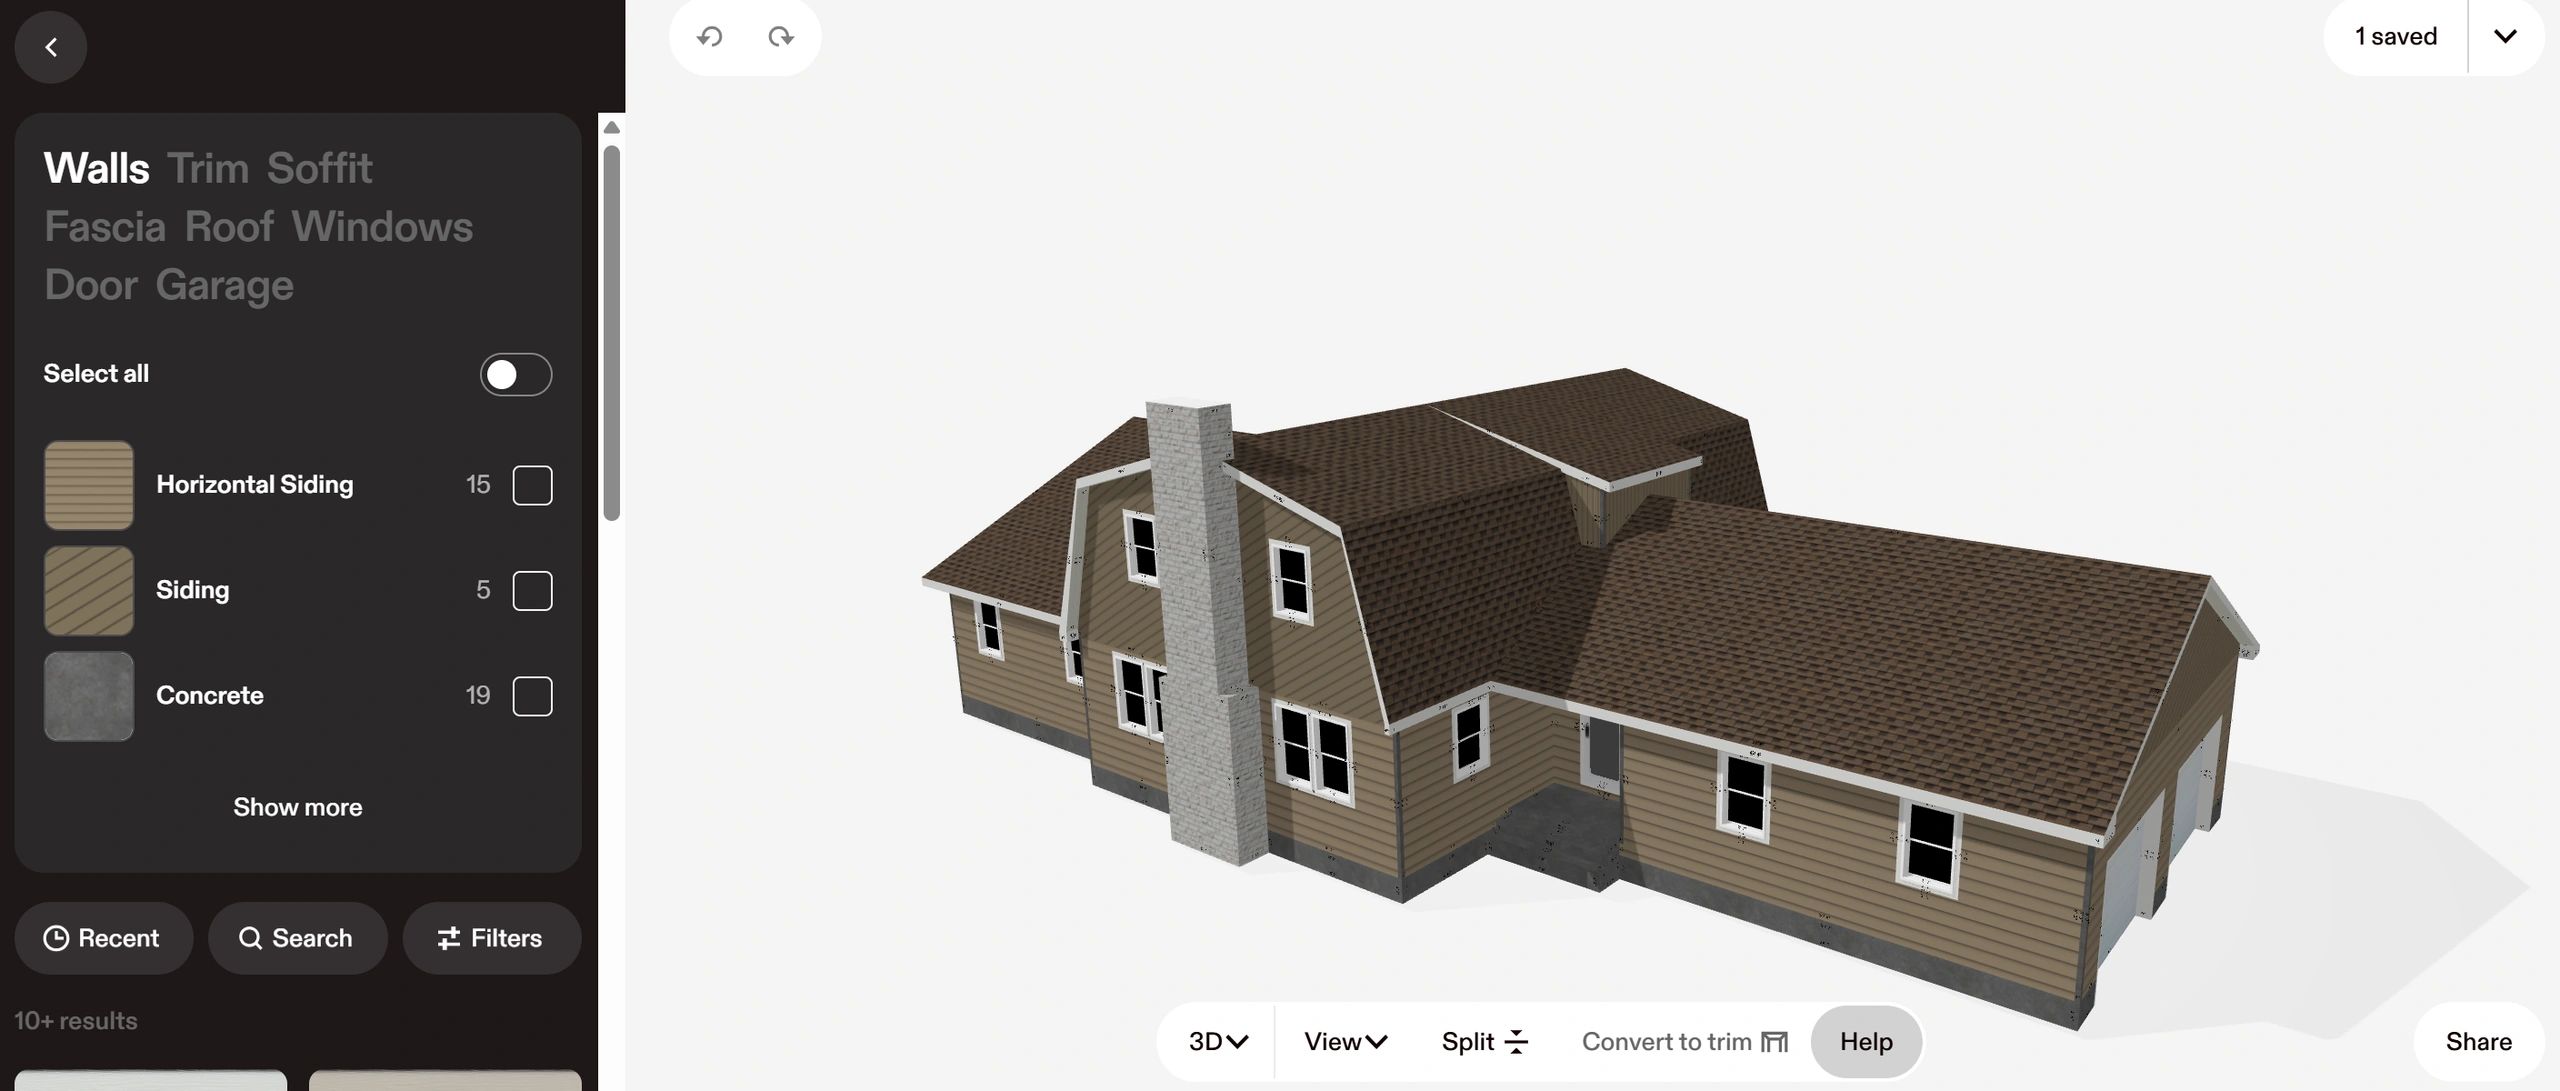Select the Siding material swatch

click(x=87, y=590)
